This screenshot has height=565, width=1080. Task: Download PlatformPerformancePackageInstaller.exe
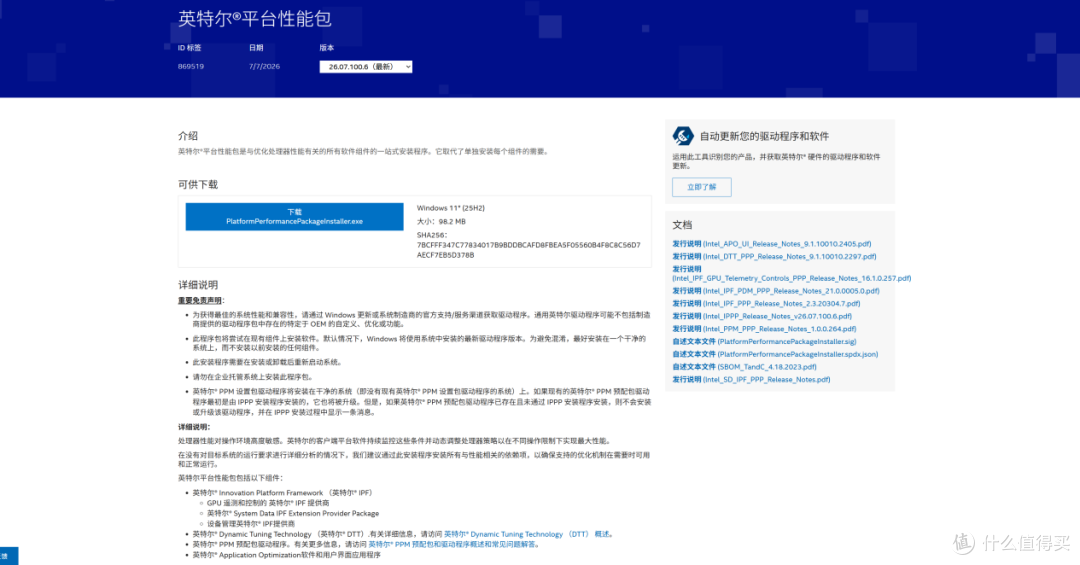click(x=294, y=216)
